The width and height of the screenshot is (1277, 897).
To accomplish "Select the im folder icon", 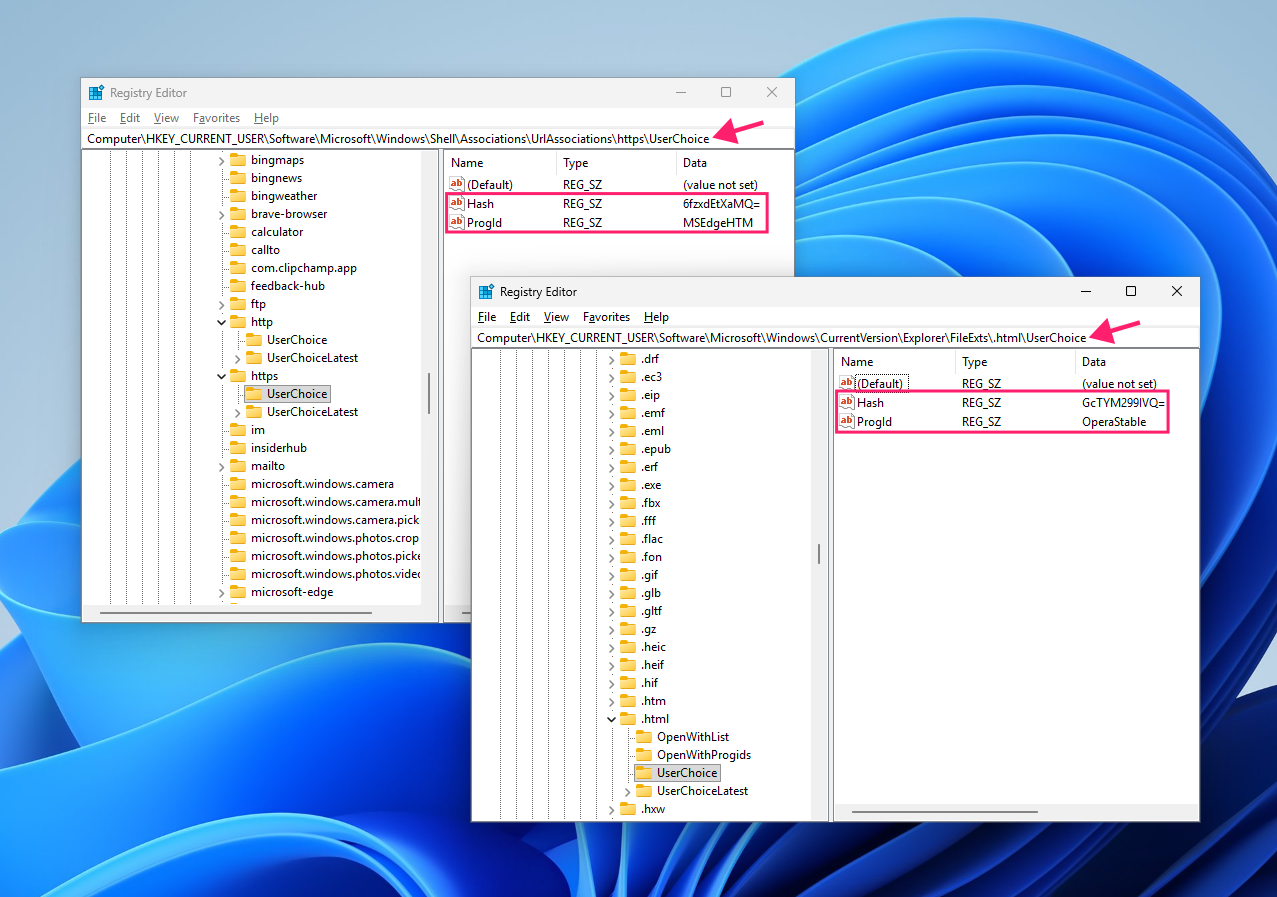I will click(x=238, y=430).
